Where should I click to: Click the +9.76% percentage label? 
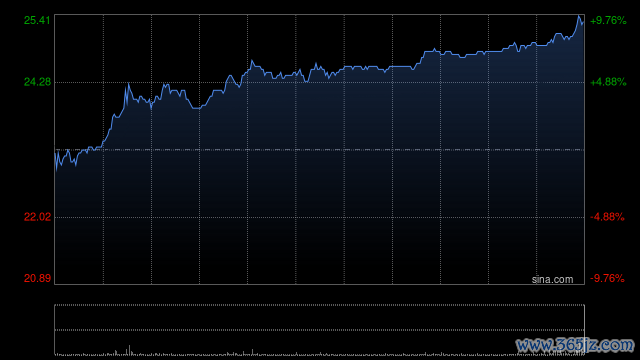608,20
